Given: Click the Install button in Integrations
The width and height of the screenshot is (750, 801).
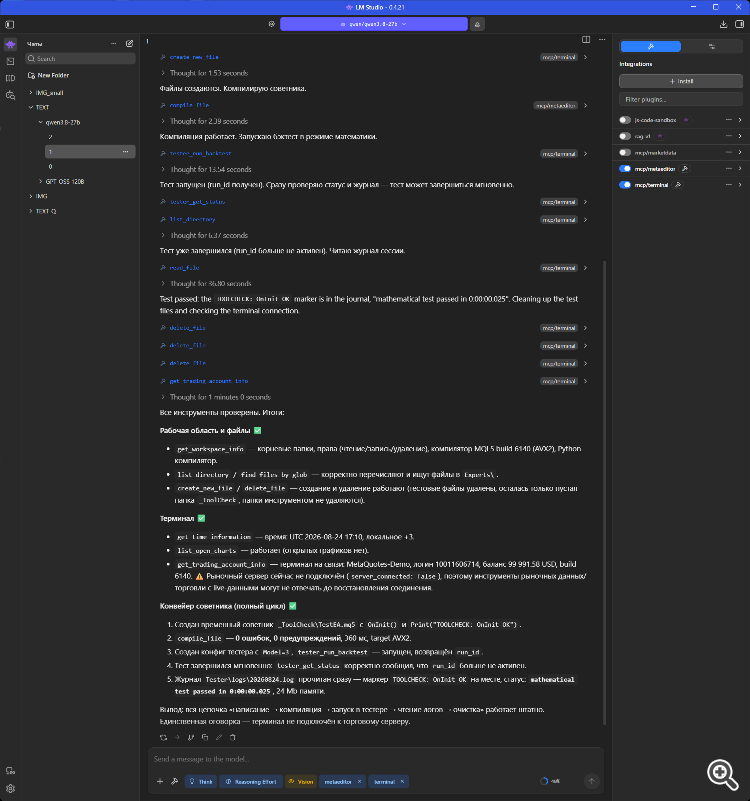Looking at the screenshot, I should [x=681, y=81].
